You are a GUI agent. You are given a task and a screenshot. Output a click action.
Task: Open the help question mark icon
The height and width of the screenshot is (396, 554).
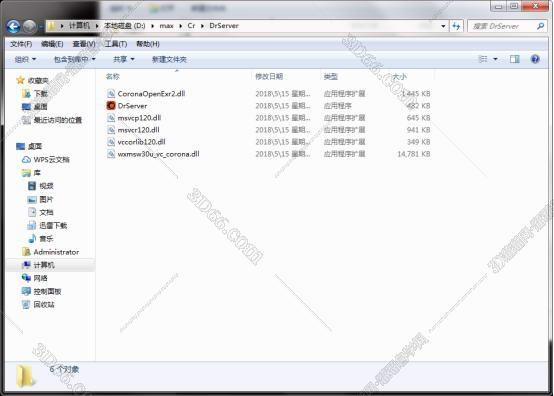pyautogui.click(x=535, y=59)
